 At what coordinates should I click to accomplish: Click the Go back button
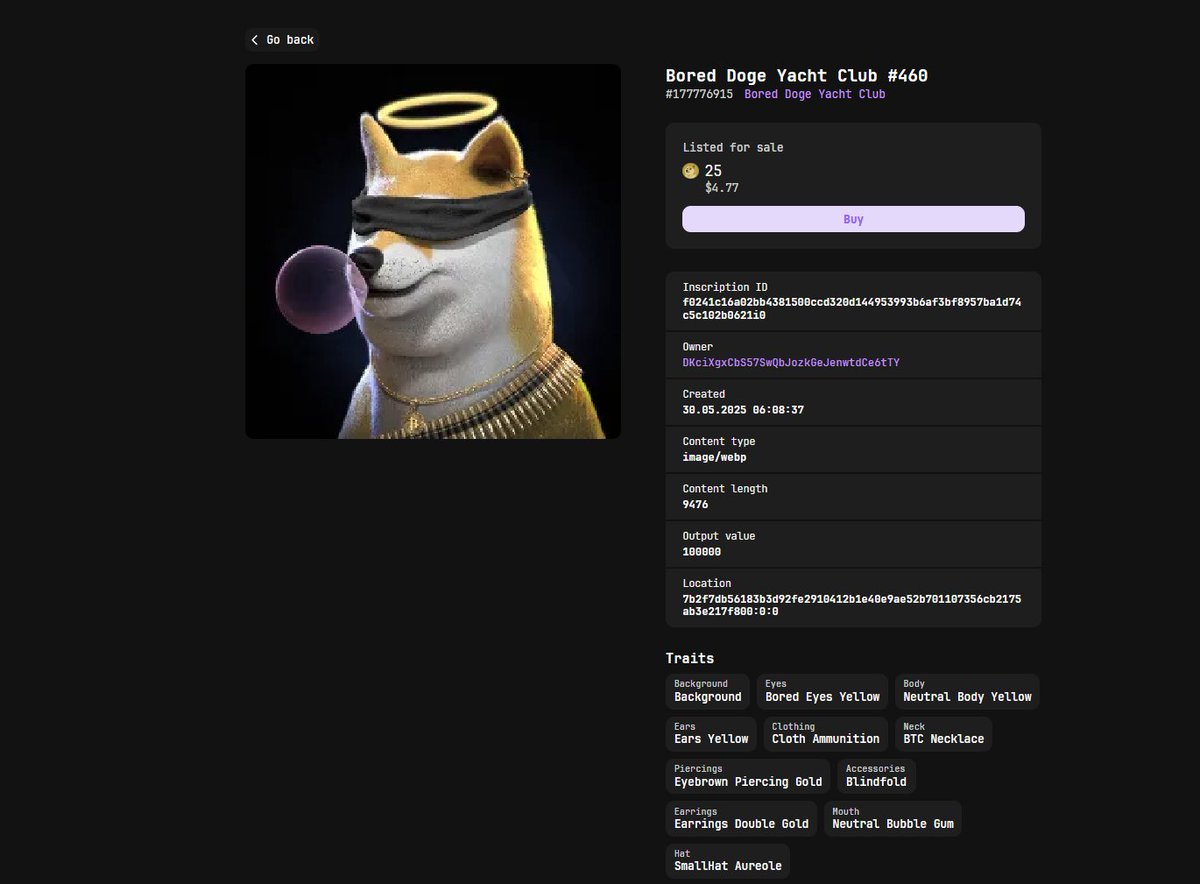coord(283,40)
